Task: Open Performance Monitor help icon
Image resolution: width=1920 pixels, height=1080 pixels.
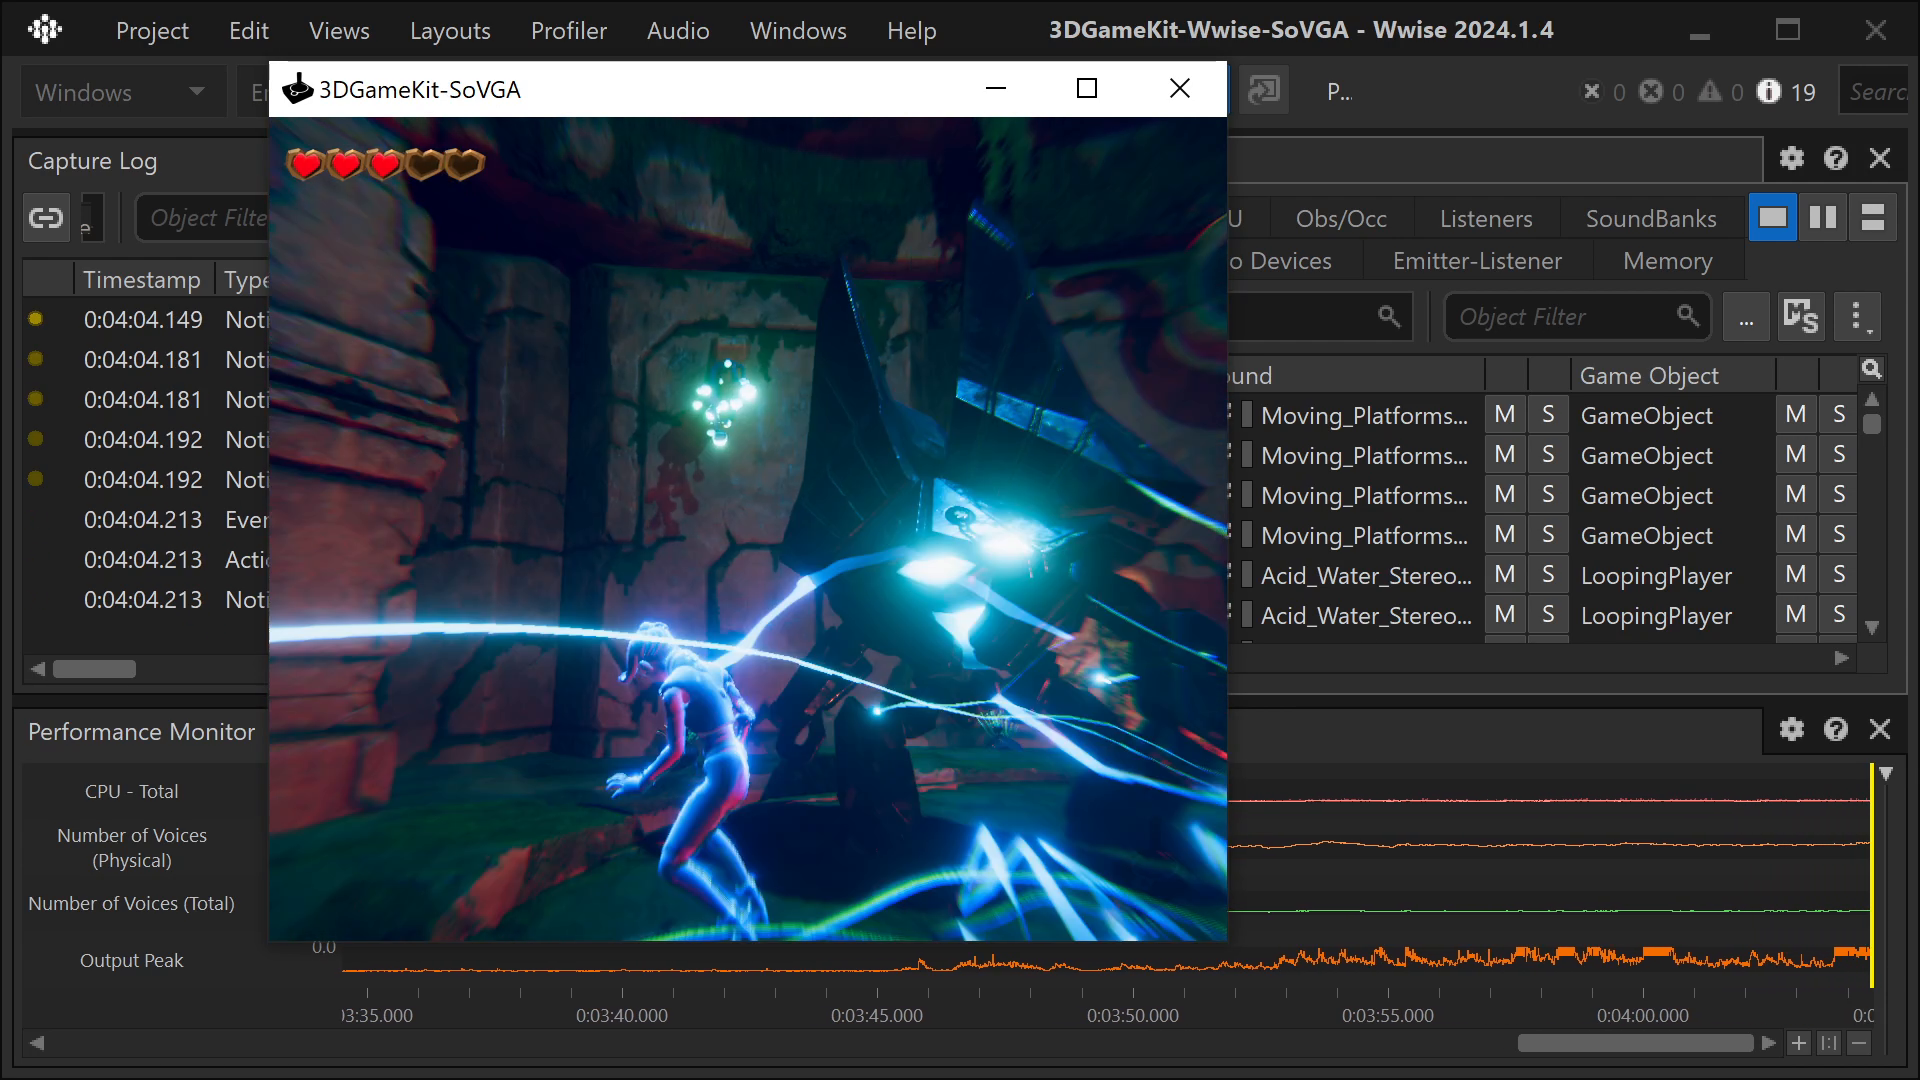Action: (x=1836, y=729)
